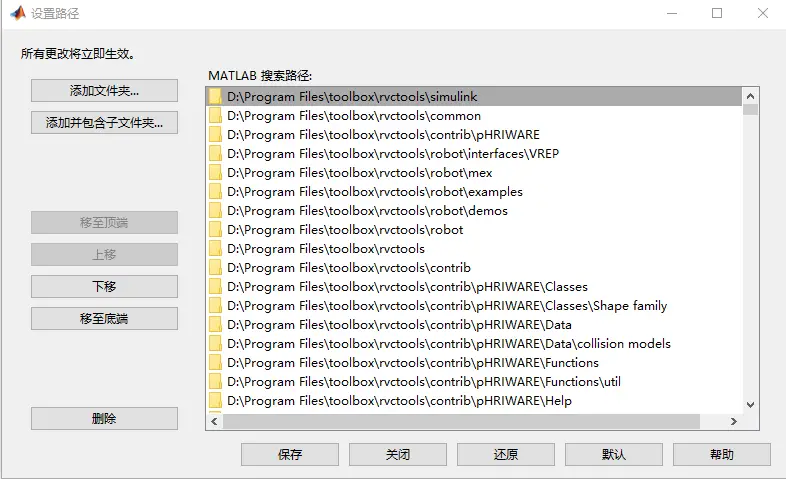The height and width of the screenshot is (479, 786).
Task: Click 删除 button
Action: pyautogui.click(x=104, y=418)
